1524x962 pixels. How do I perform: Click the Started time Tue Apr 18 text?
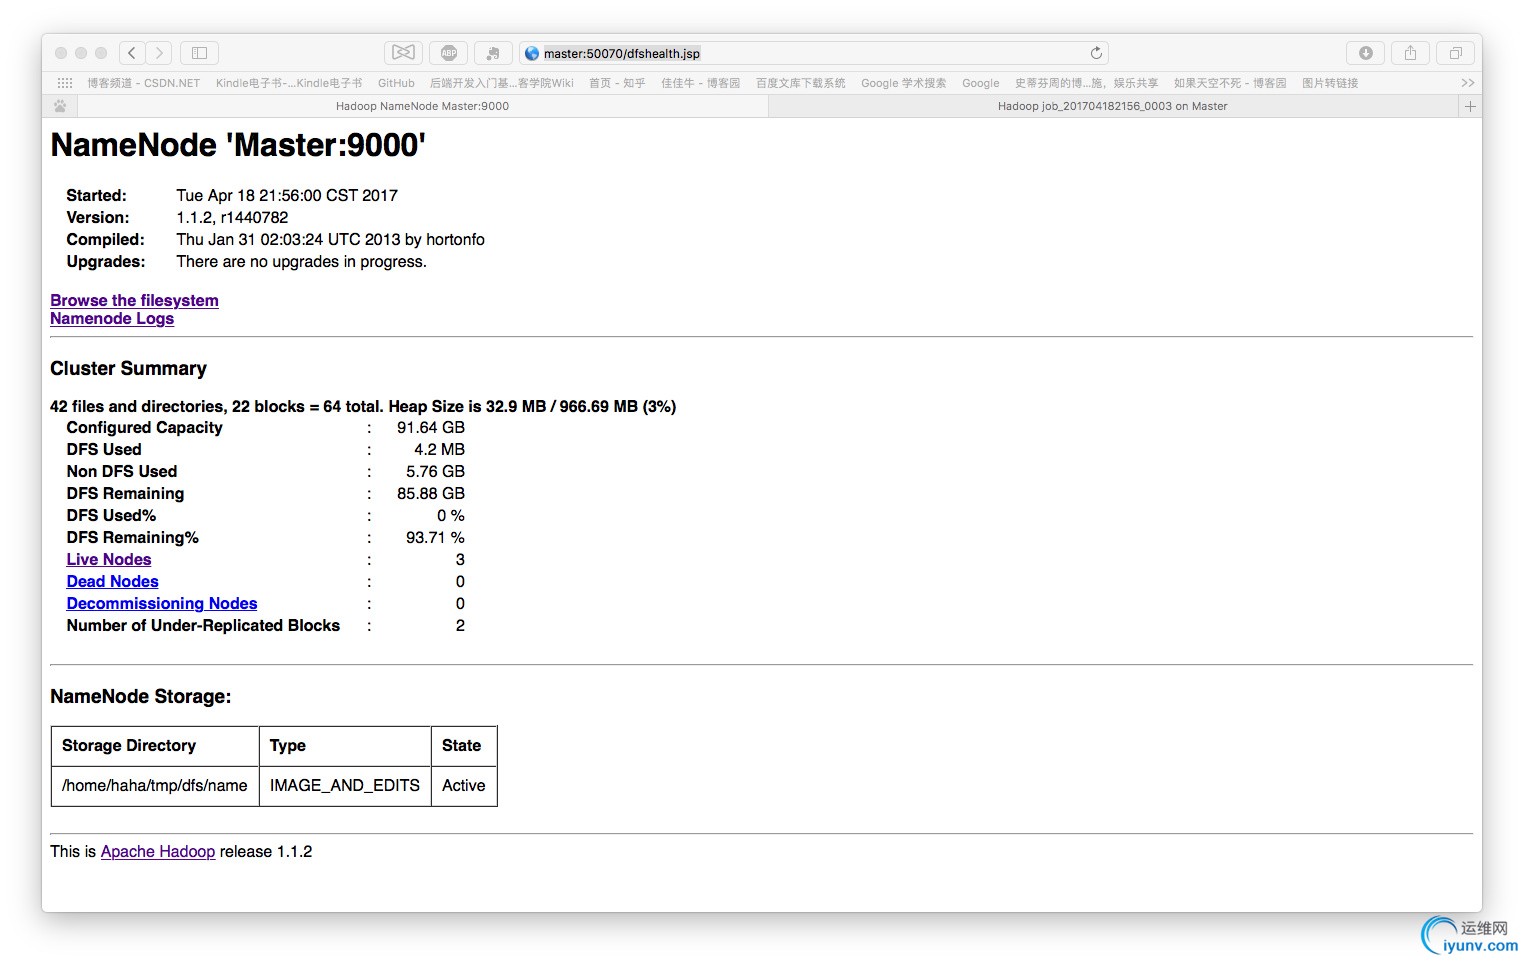[x=287, y=195]
